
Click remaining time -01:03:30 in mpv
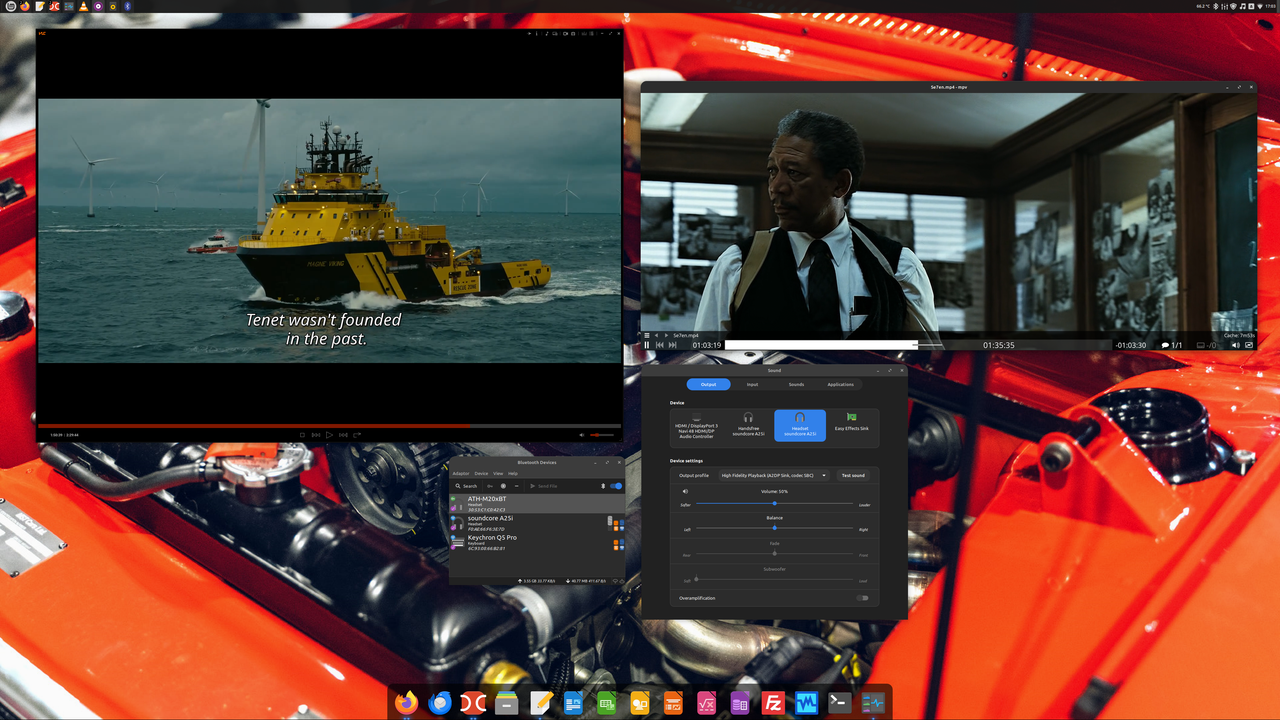click(x=1131, y=345)
